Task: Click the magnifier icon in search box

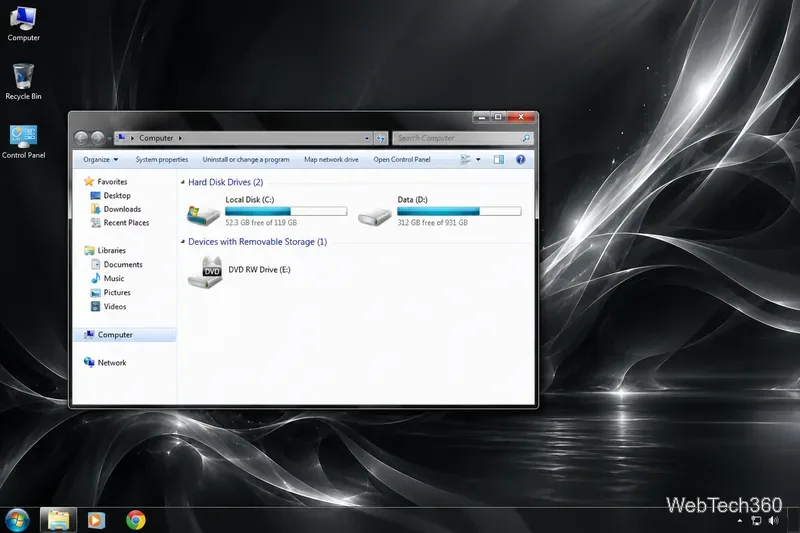Action: point(526,138)
